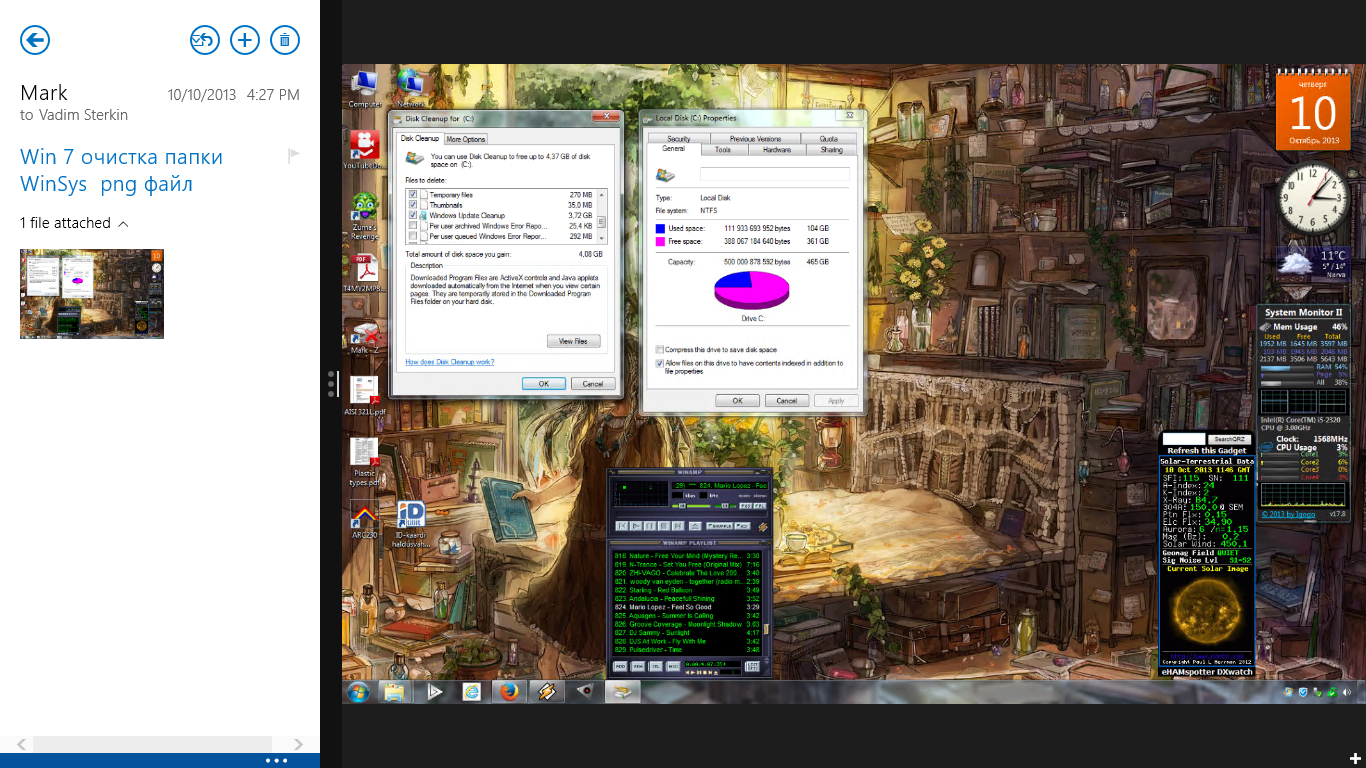Collapse the '1 file attached' section
Screen dimensions: 1366x768
click(74, 223)
